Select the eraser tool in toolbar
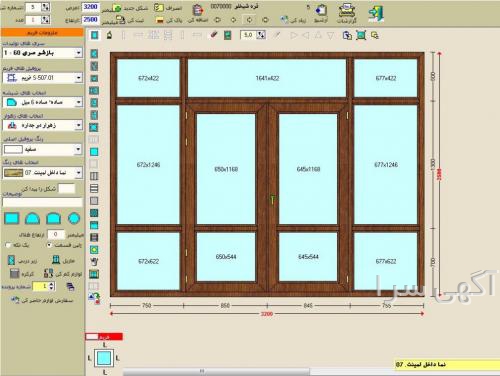The height and width of the screenshot is (376, 500). [x=214, y=35]
